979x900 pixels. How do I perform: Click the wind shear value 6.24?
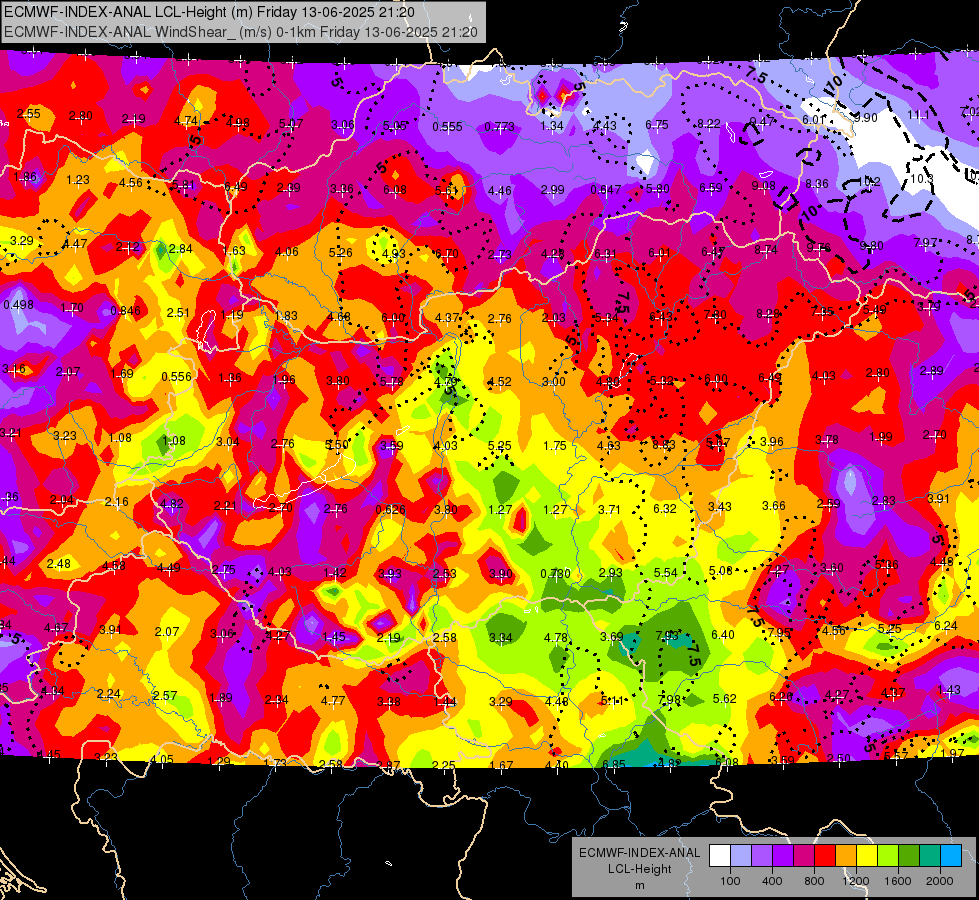tap(946, 626)
